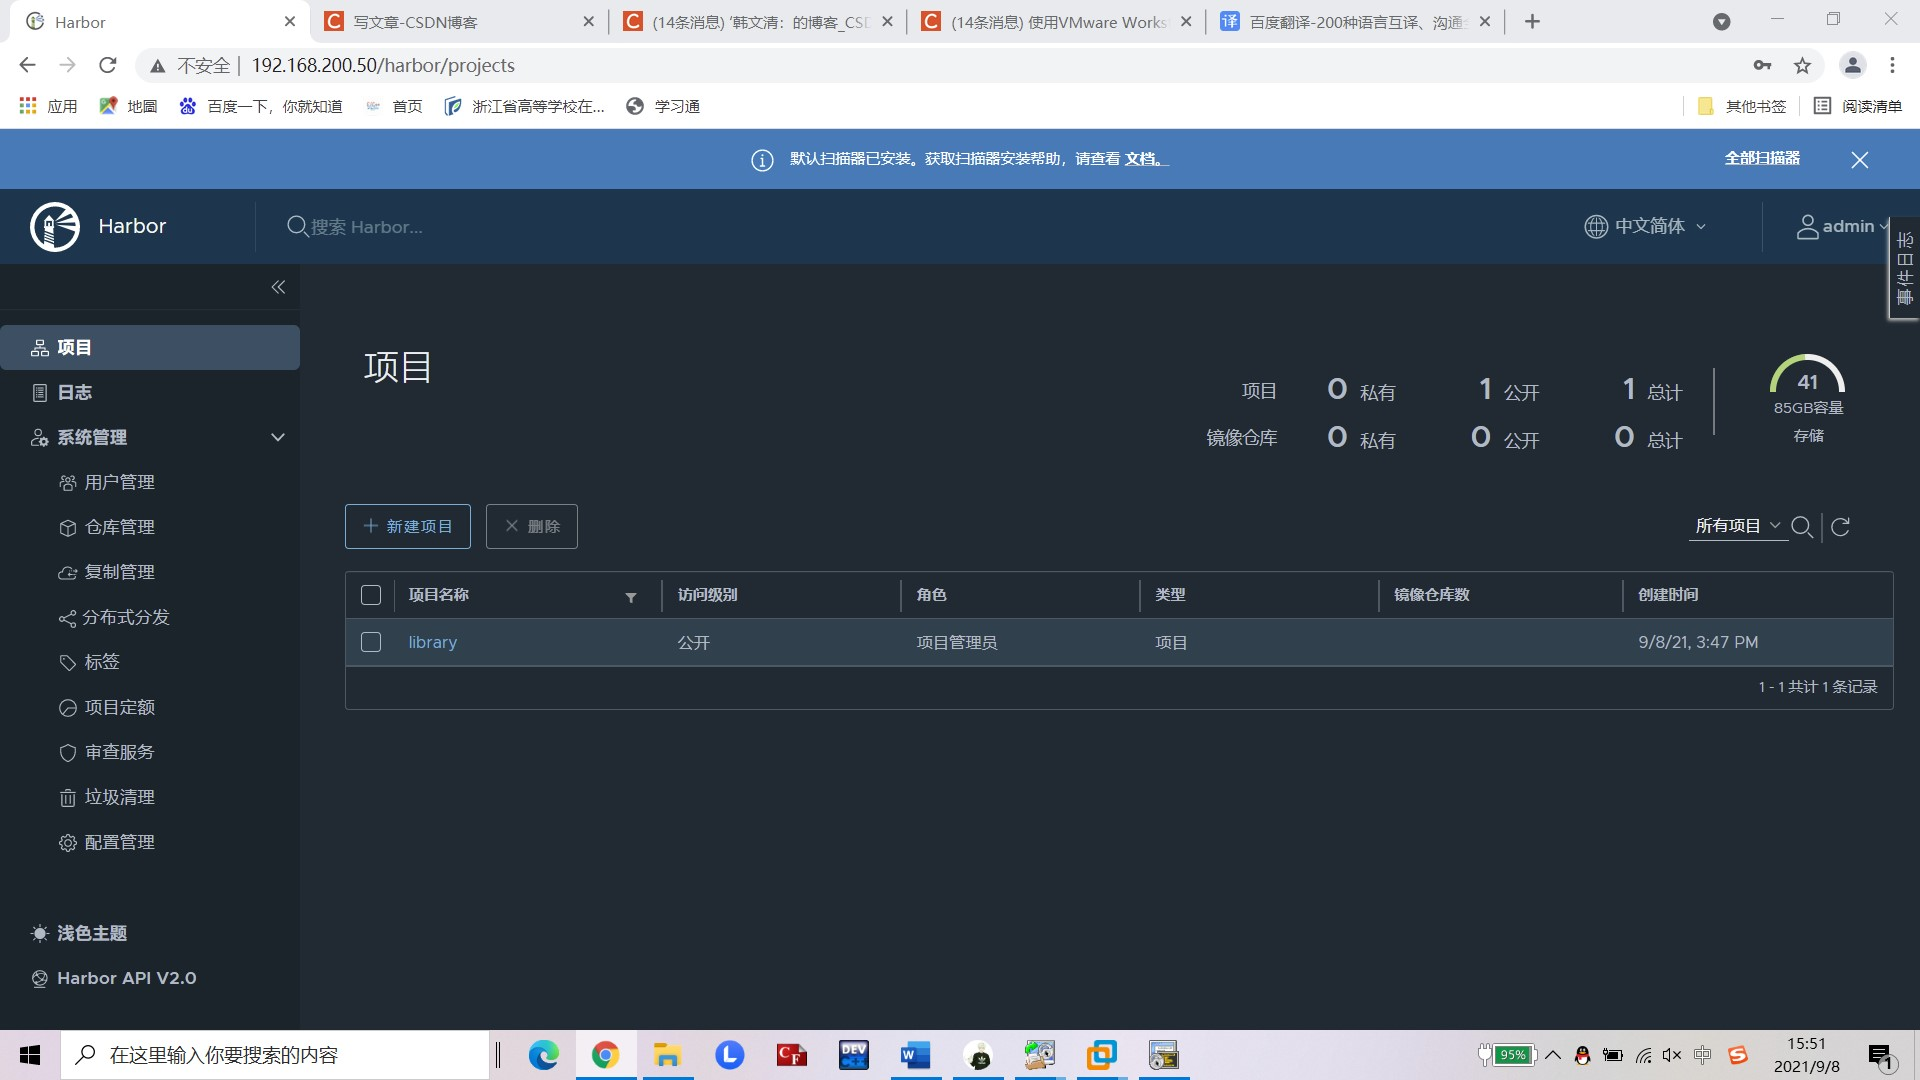Select 用户管理 from the system management menu
The height and width of the screenshot is (1080, 1920).
pyautogui.click(x=119, y=482)
